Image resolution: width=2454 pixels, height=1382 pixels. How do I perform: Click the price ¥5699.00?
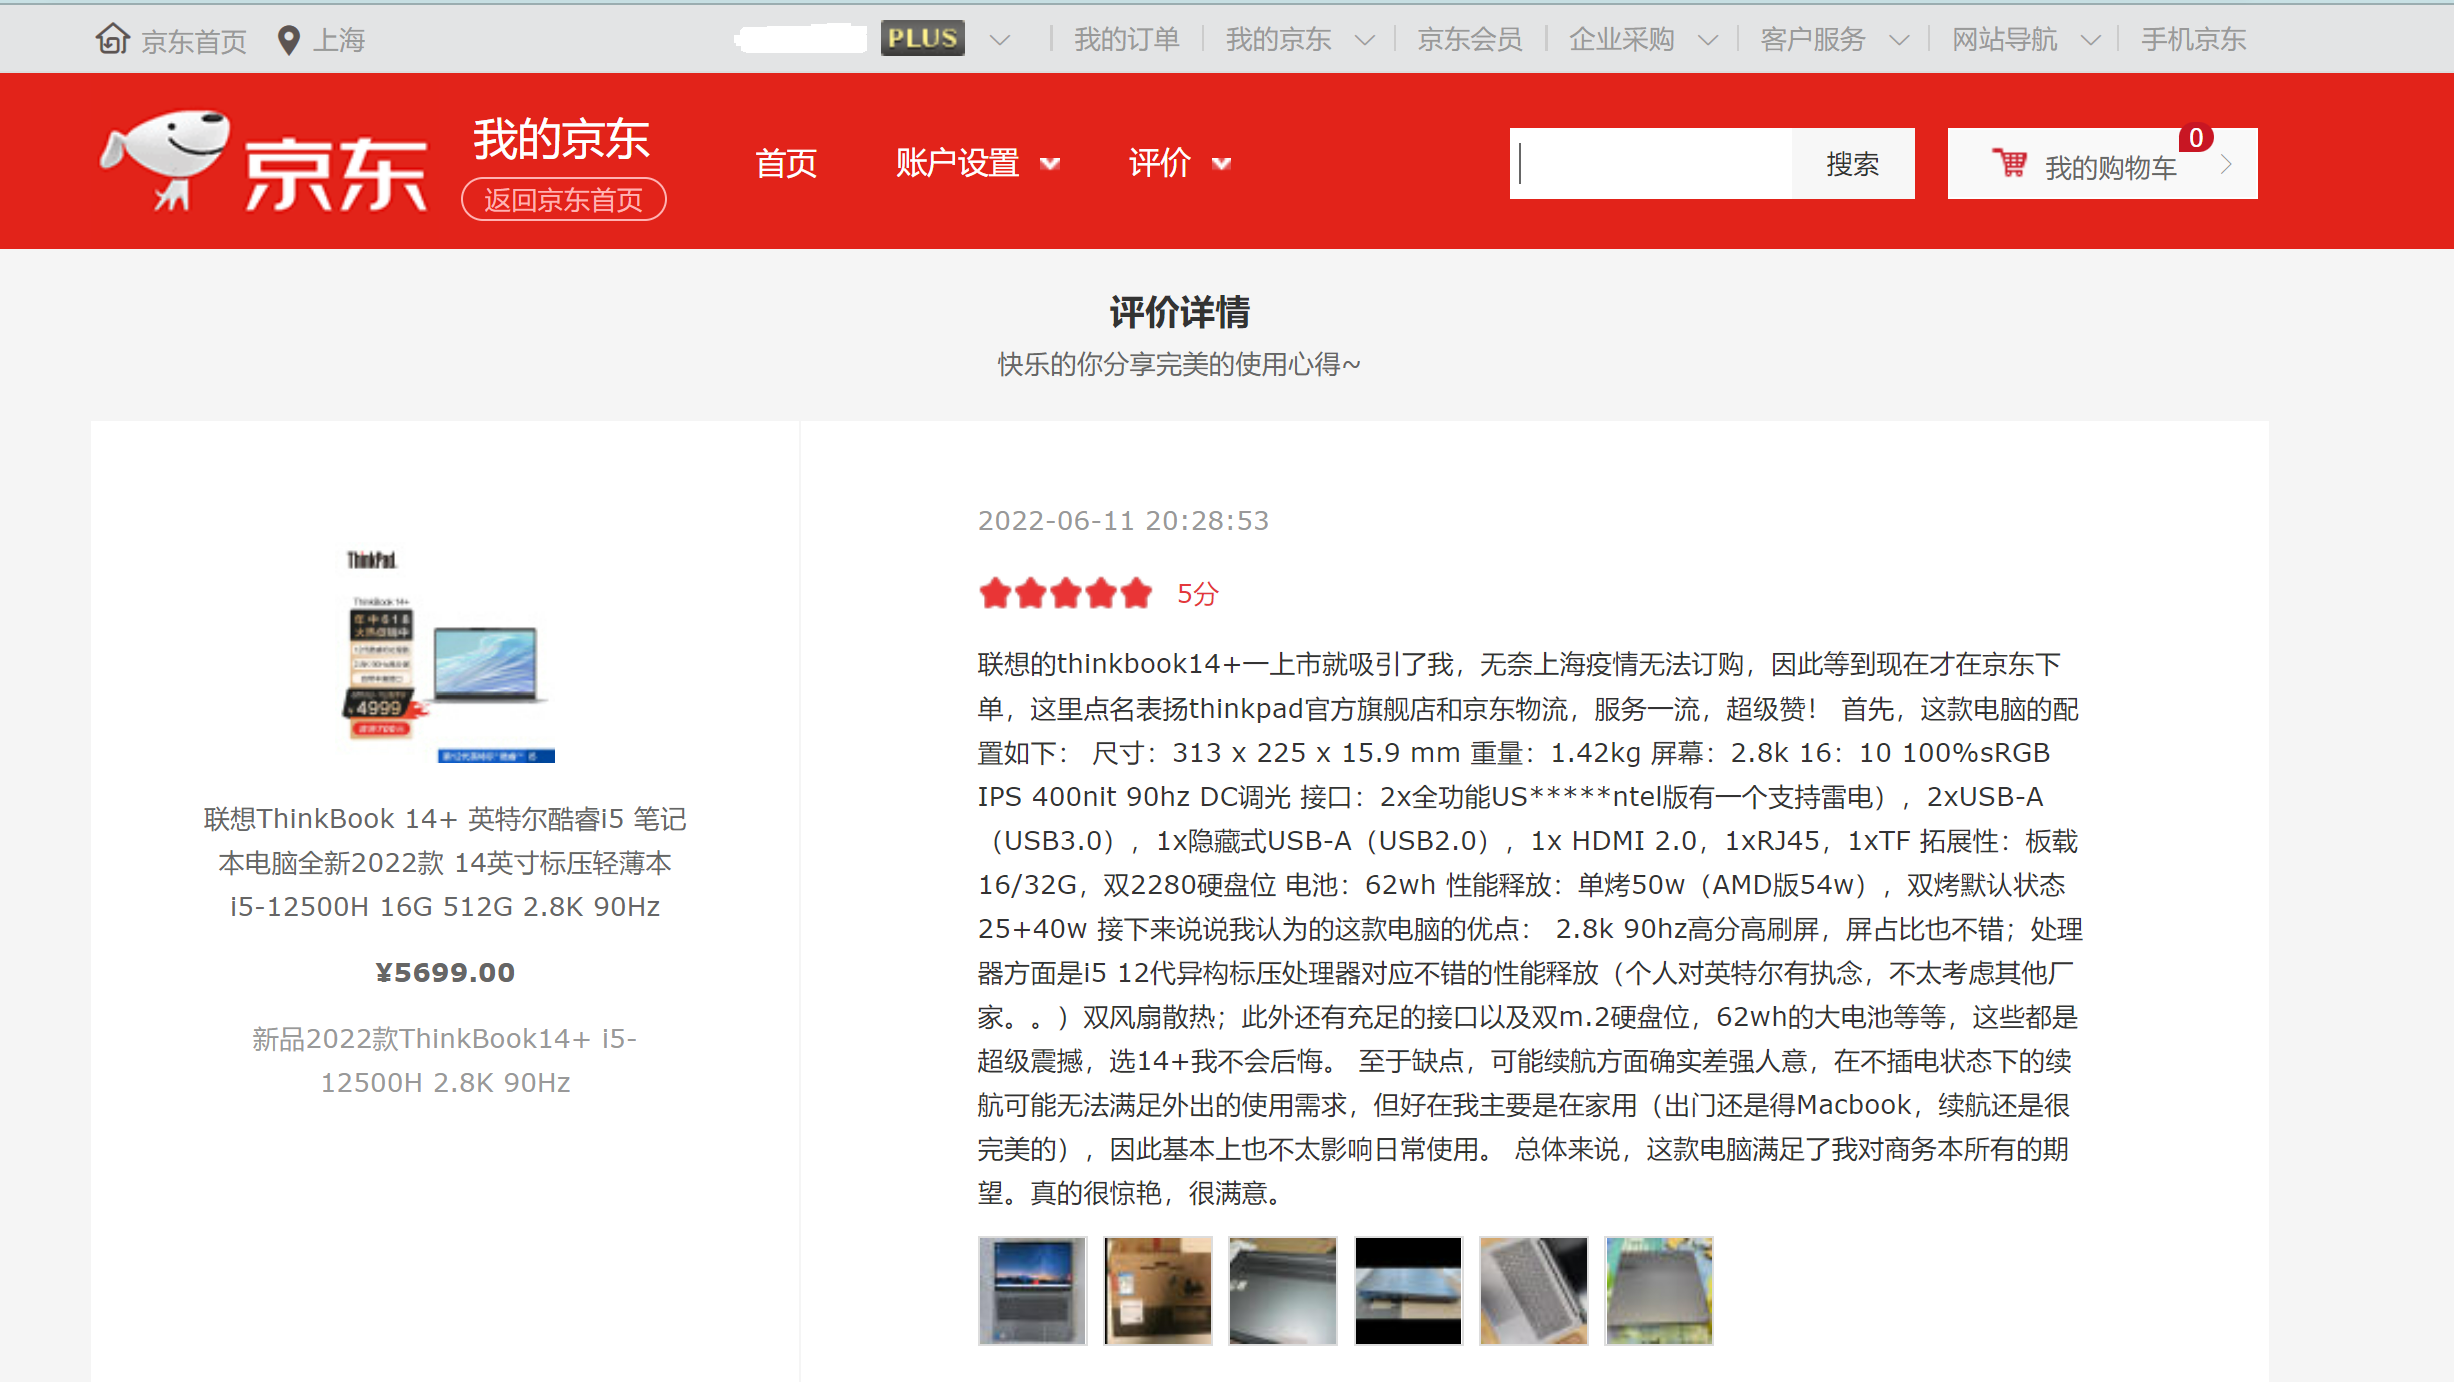click(x=445, y=972)
